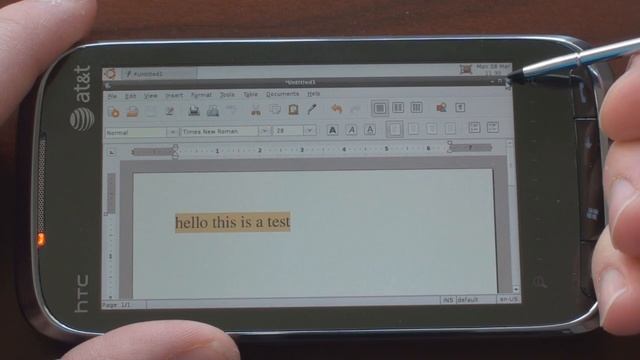The image size is (640, 360).
Task: Open the Documents menu
Action: (x=282, y=94)
